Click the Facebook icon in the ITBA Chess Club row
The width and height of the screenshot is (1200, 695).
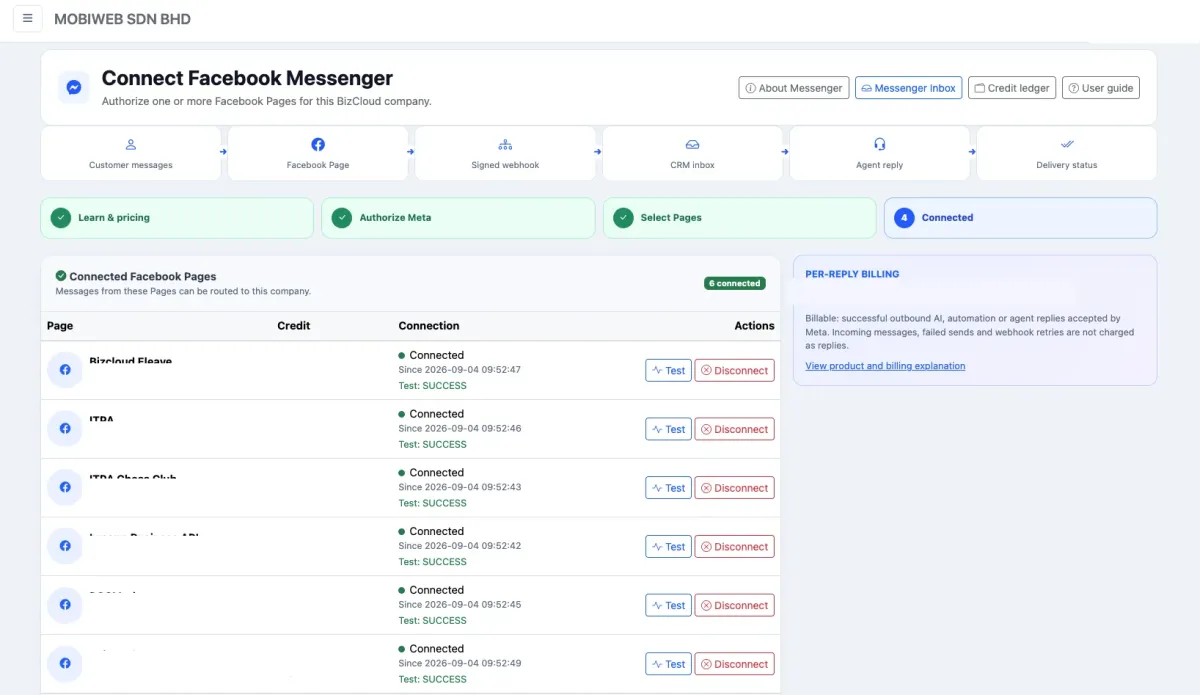[65, 487]
